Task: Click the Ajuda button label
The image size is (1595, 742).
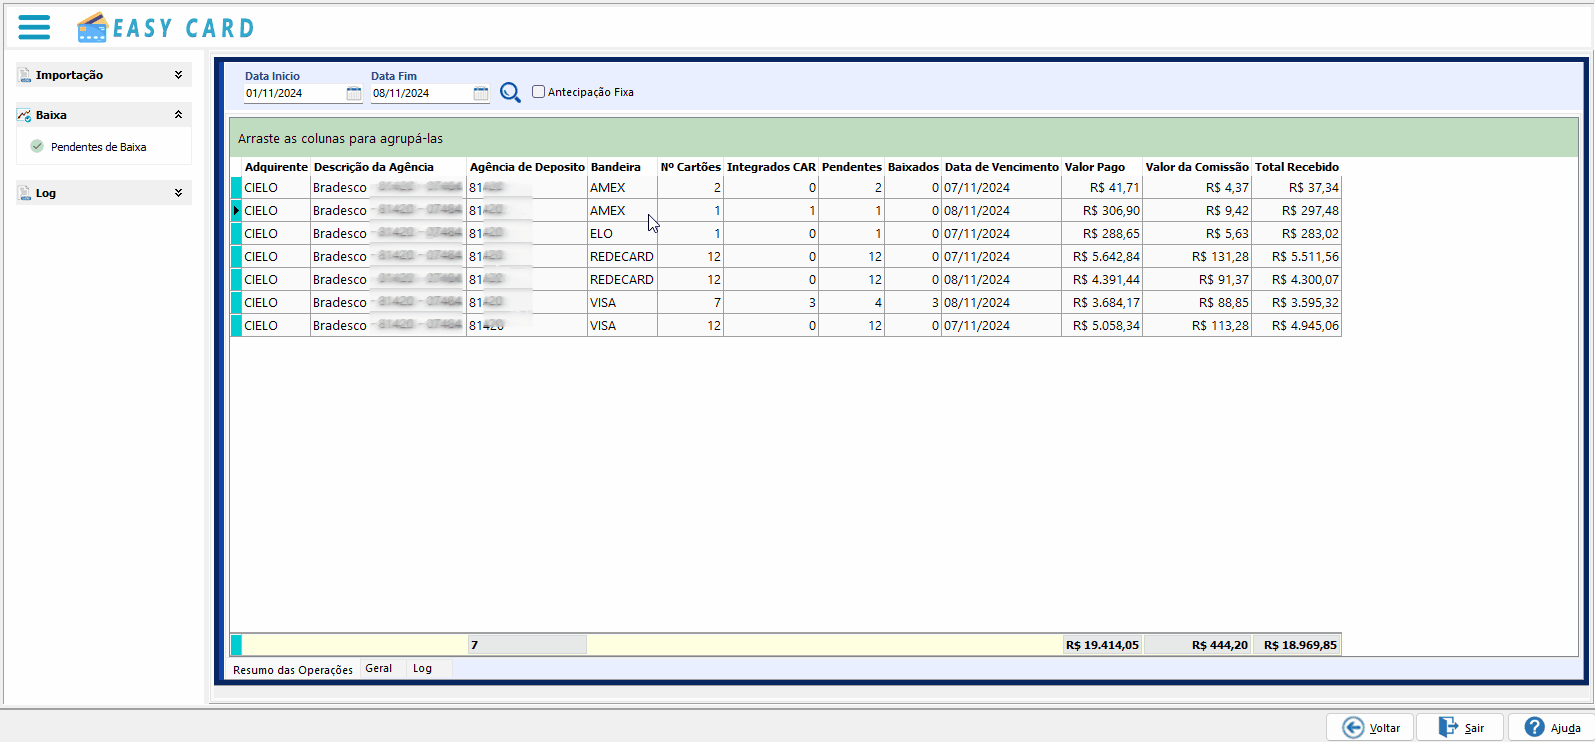Action: tap(1566, 728)
